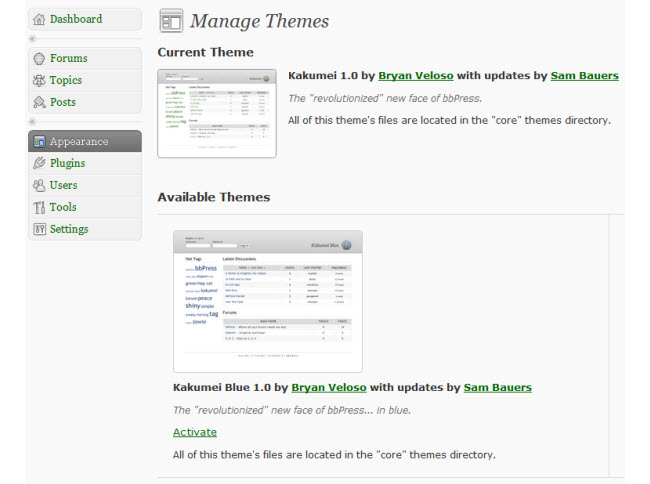
Task: Click the 'in blue' theme description text
Action: pyautogui.click(x=292, y=410)
